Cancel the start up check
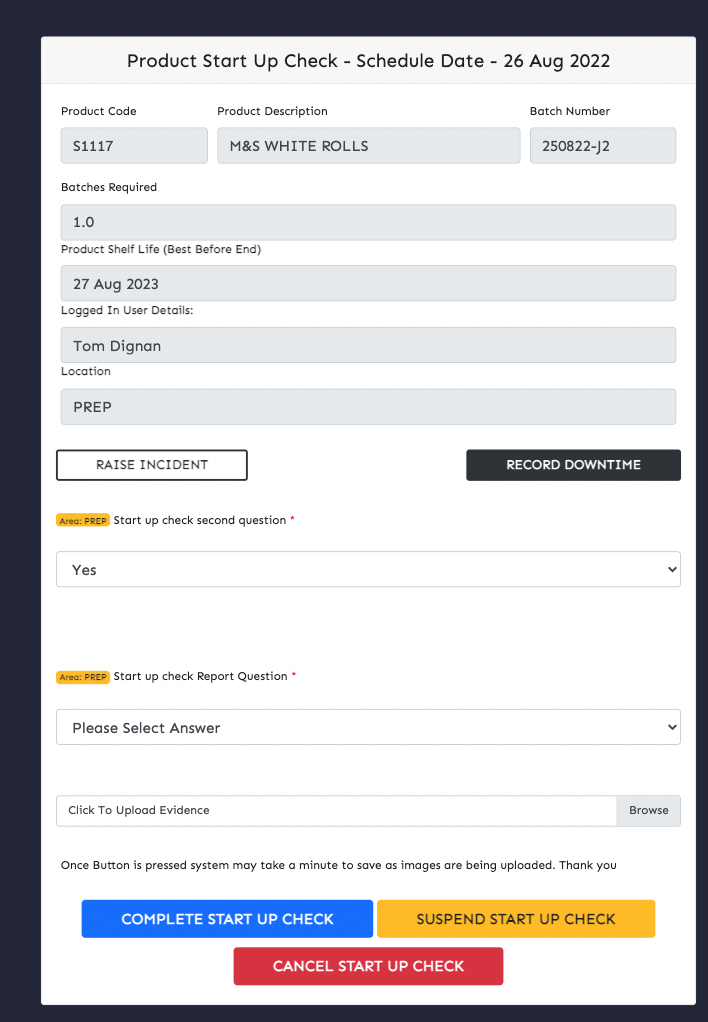Screen dimensions: 708x1022 click(368, 966)
